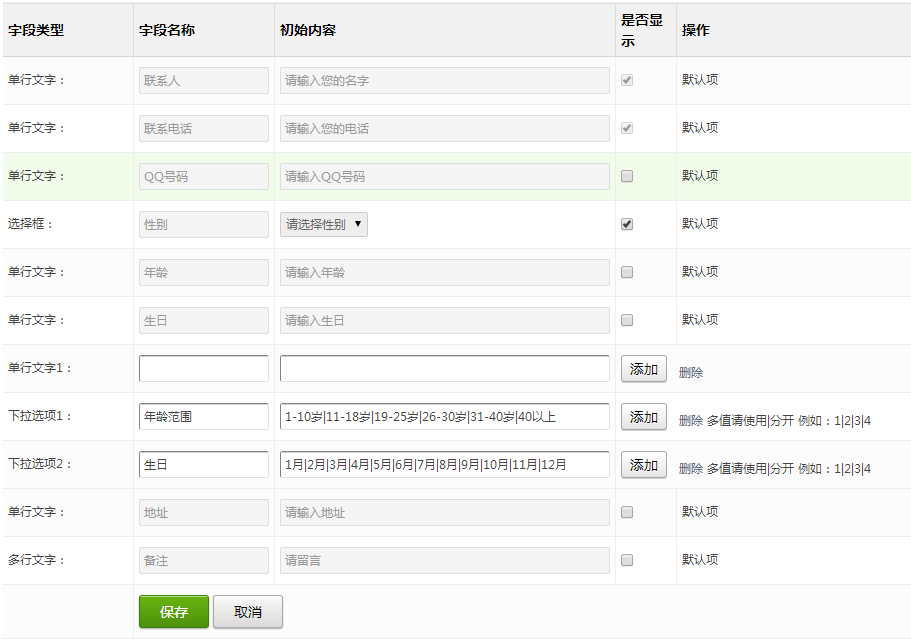The height and width of the screenshot is (640, 911).
Task: Enable display checkbox for QQ号码 field
Action: (x=627, y=176)
